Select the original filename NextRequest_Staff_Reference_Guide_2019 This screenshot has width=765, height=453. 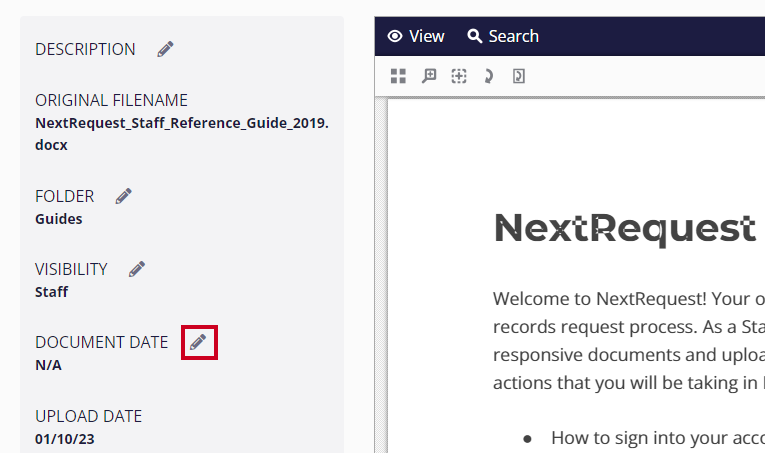point(182,134)
